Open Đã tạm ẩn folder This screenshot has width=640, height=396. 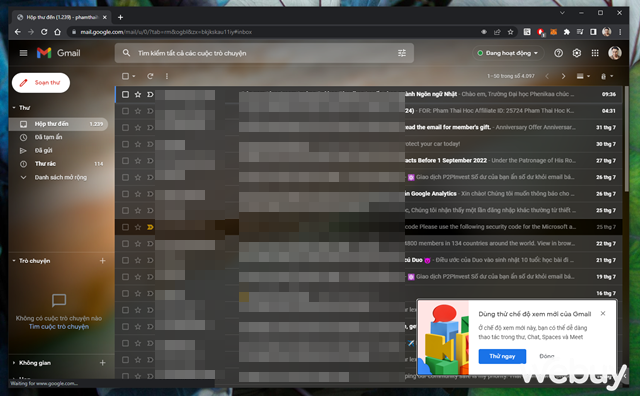click(x=59, y=137)
